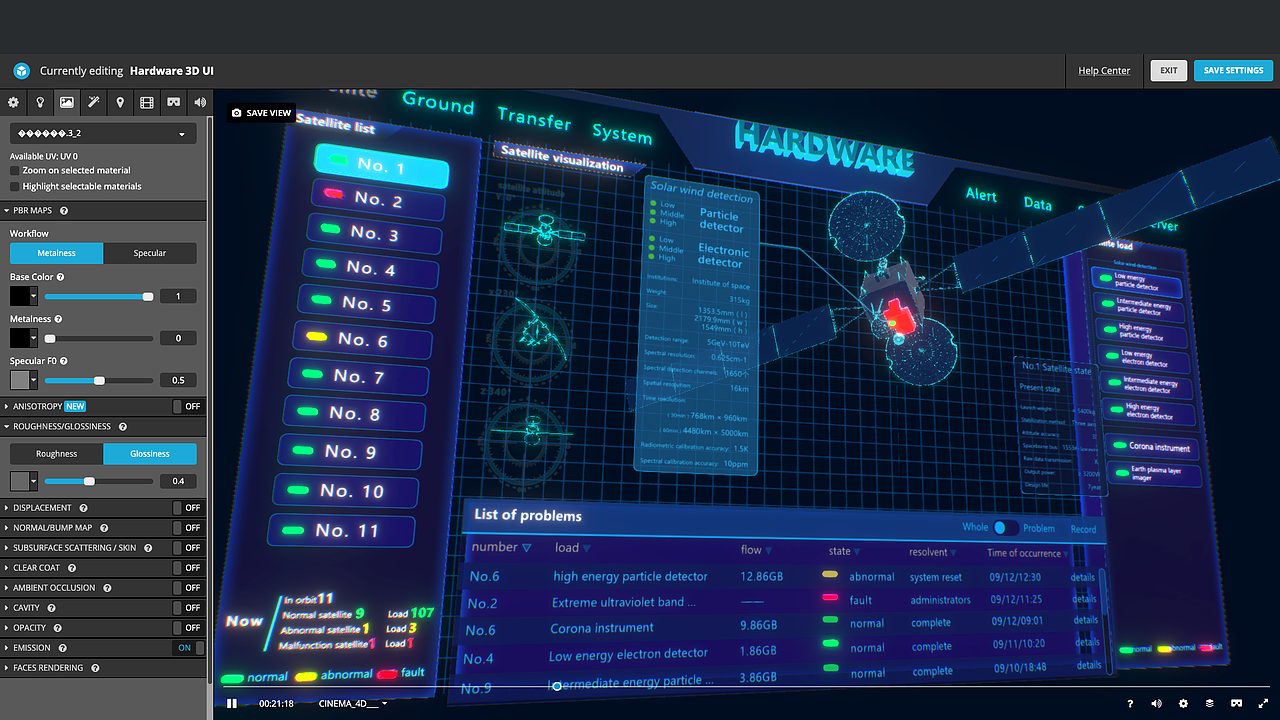
Task: Select the Metalness workflow tab
Action: (57, 253)
